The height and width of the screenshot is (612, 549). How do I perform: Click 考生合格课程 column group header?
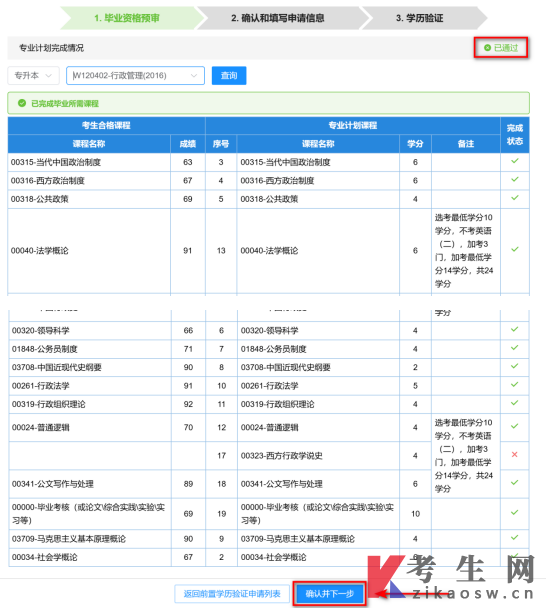(x=106, y=125)
